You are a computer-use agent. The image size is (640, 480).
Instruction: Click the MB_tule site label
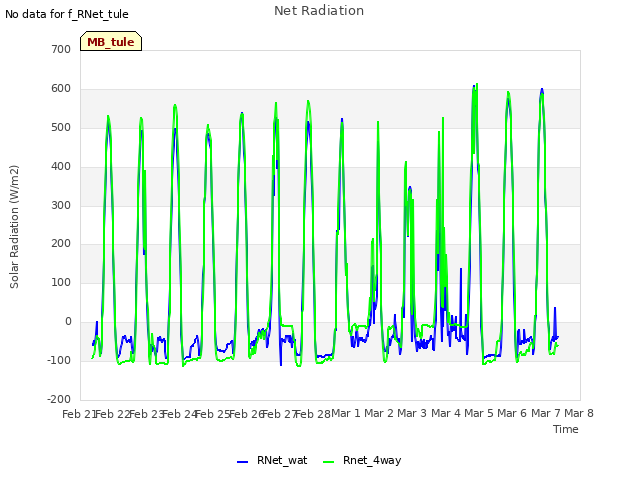coord(111,42)
